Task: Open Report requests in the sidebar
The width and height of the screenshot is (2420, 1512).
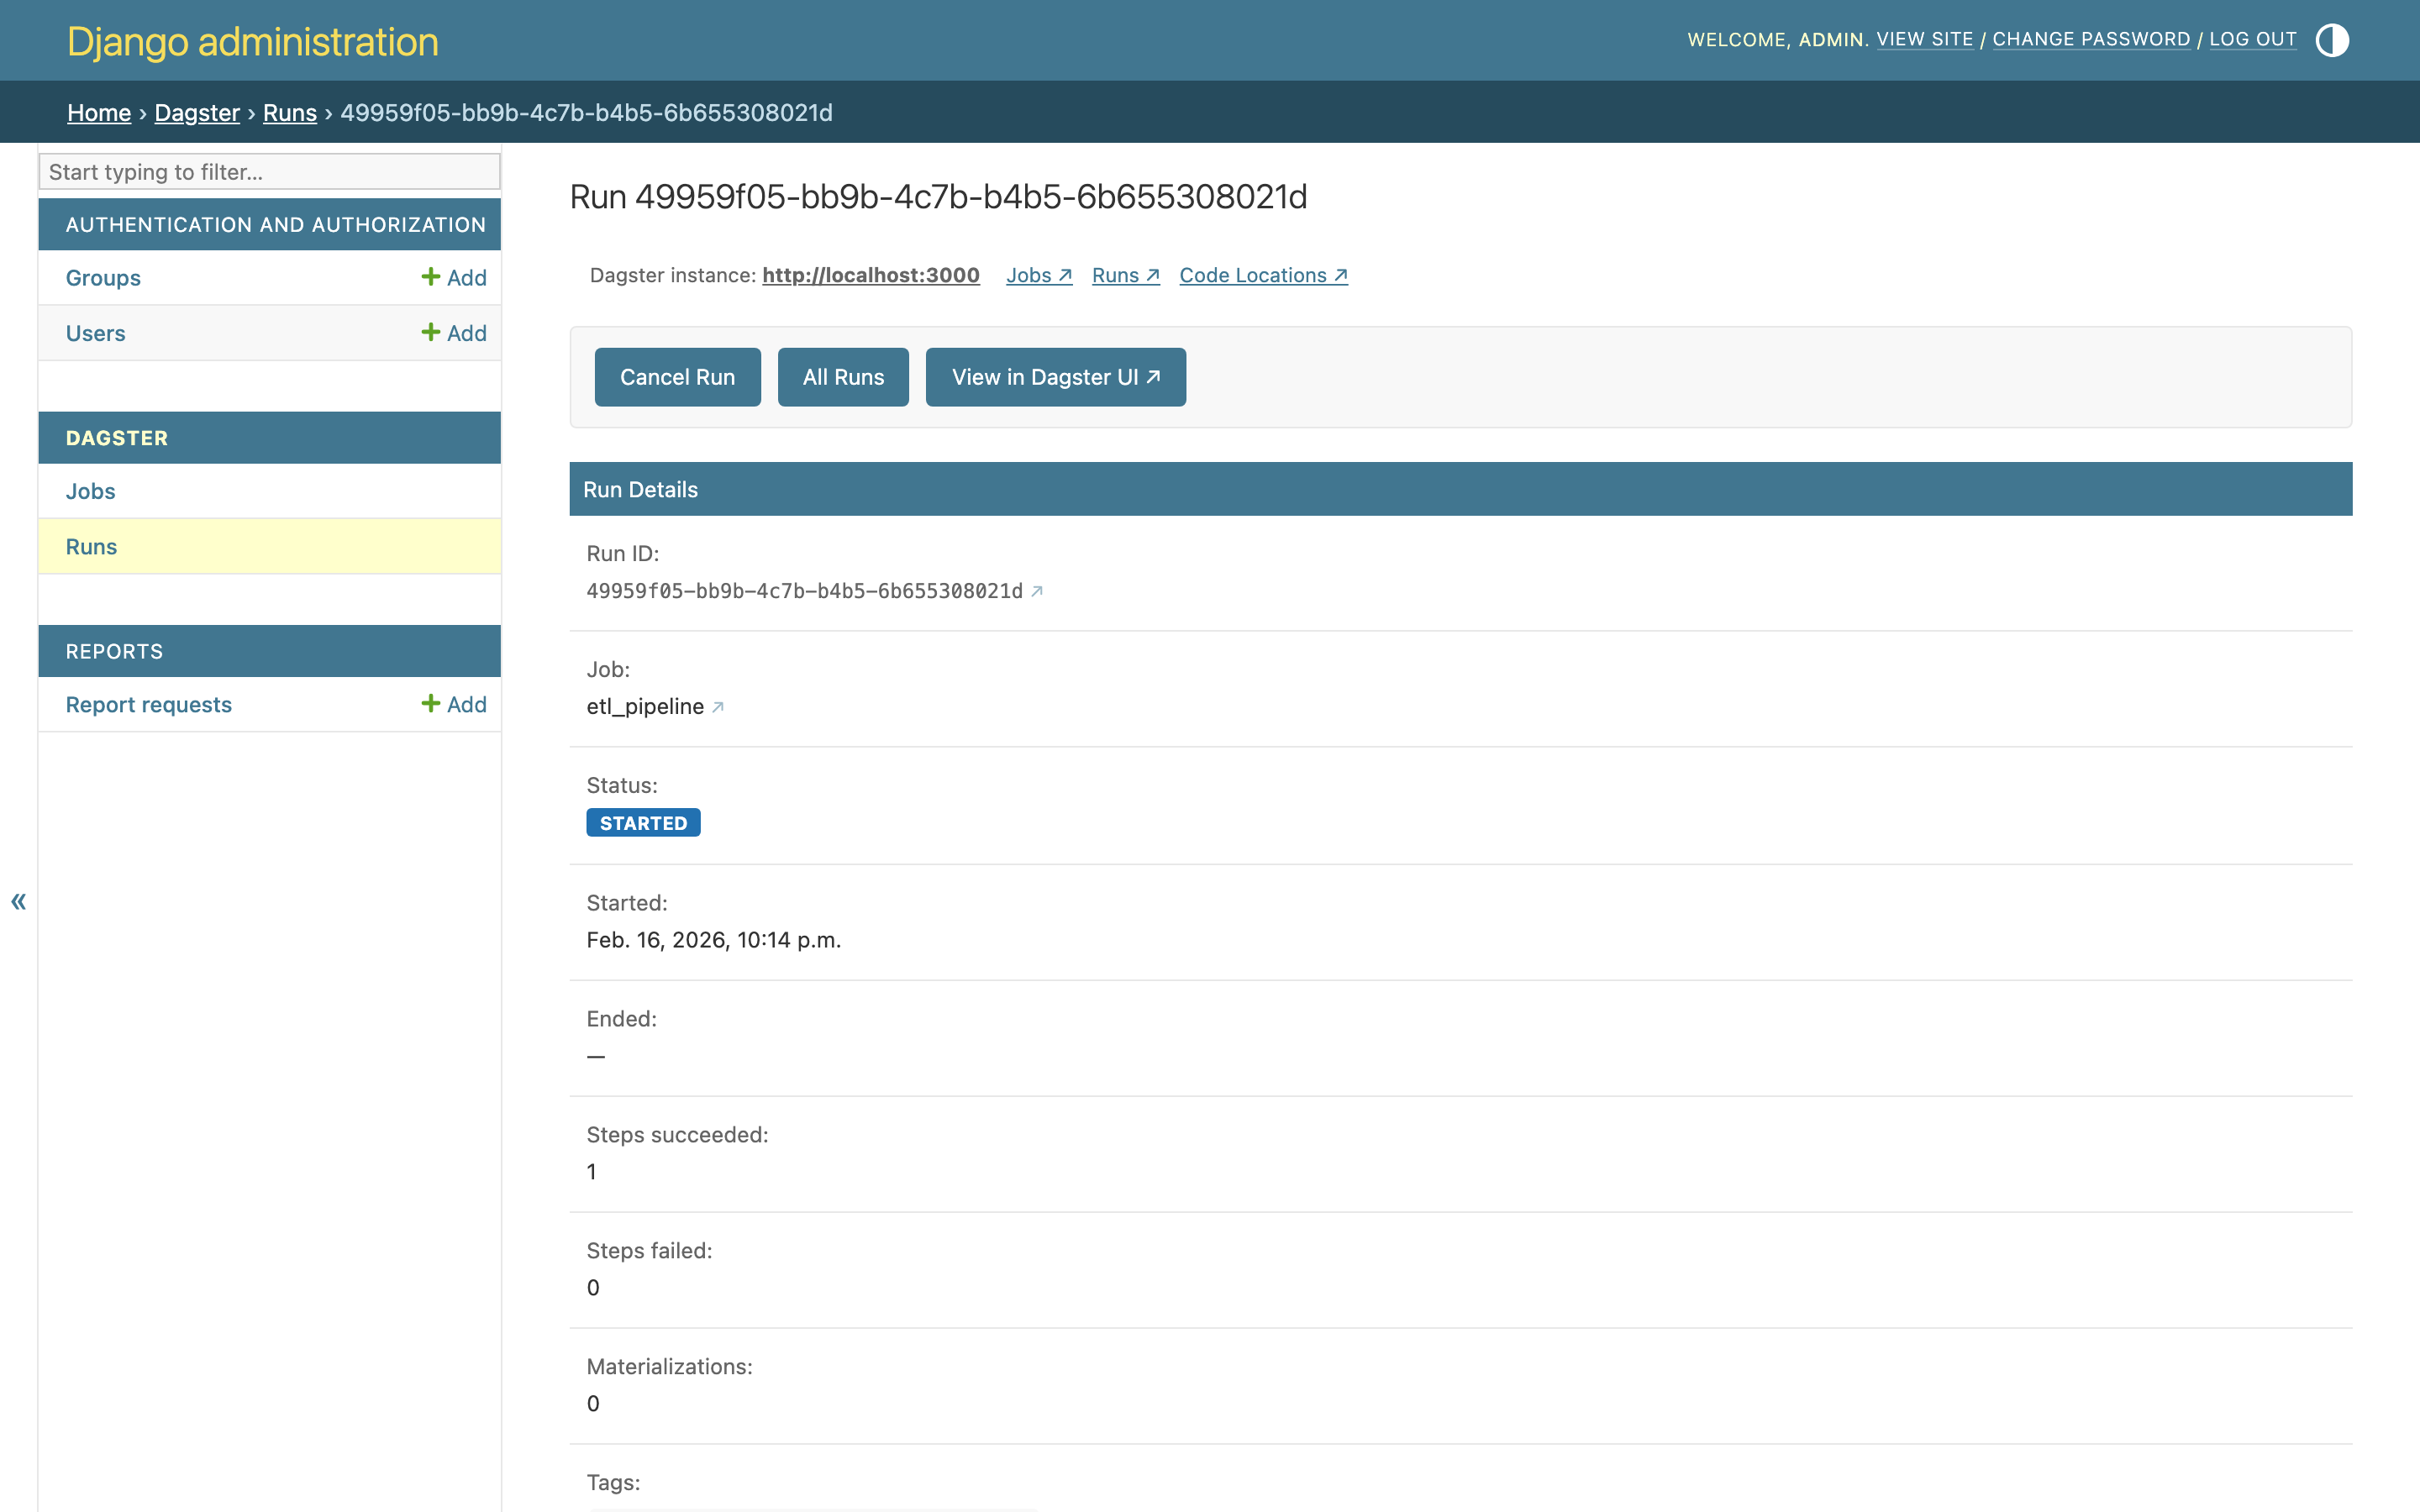Action: tap(149, 704)
